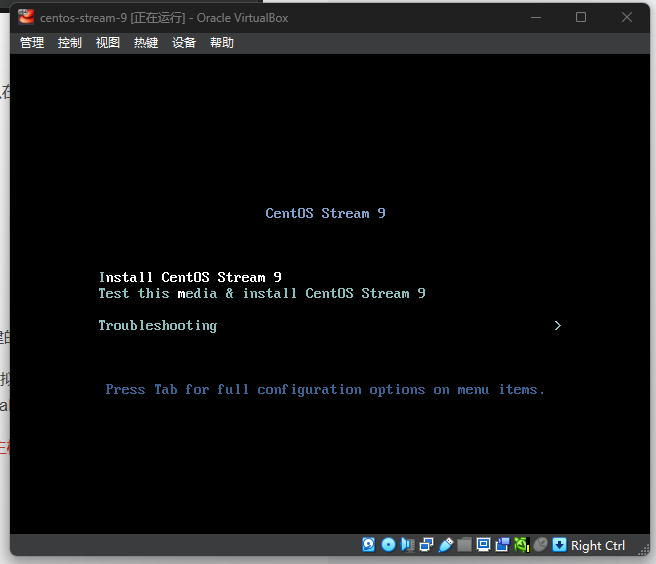Image resolution: width=656 pixels, height=564 pixels.
Task: Click the display settings status icon
Action: coord(483,545)
